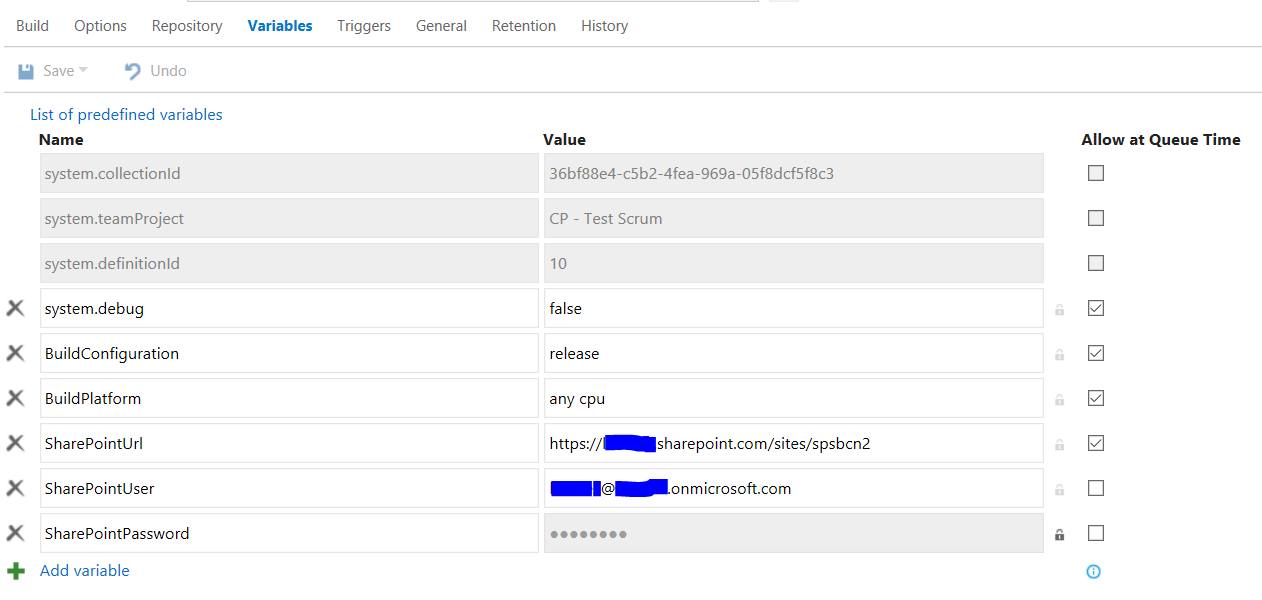This screenshot has height=600, width=1262.
Task: Click the BuildConfiguration value field
Action: [x=793, y=353]
